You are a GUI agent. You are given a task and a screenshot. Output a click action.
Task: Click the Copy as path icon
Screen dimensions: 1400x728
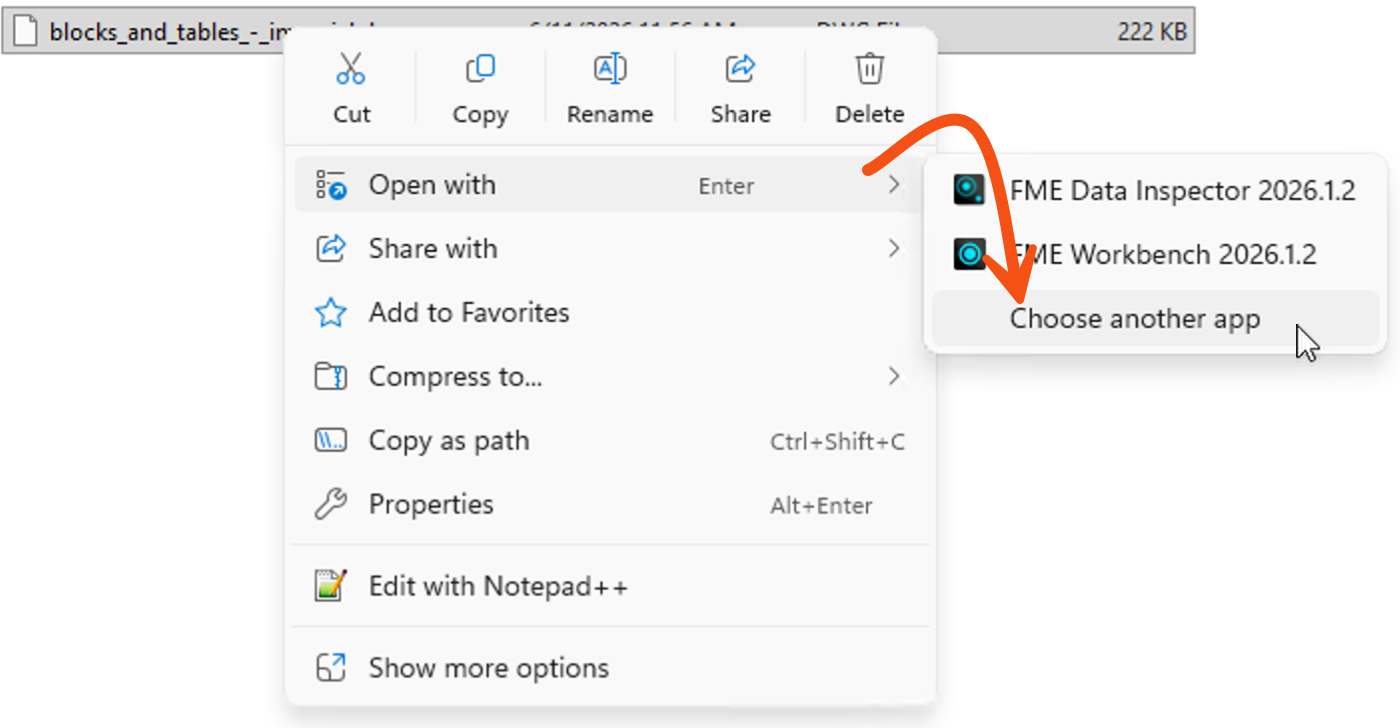(331, 441)
